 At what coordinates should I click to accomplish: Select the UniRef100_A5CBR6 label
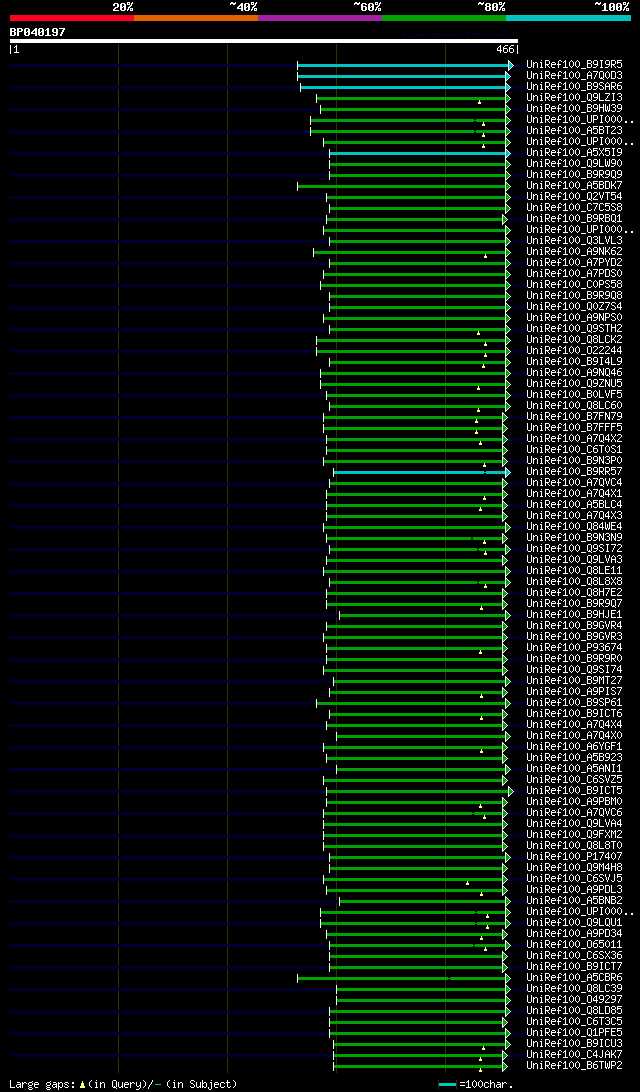[575, 977]
